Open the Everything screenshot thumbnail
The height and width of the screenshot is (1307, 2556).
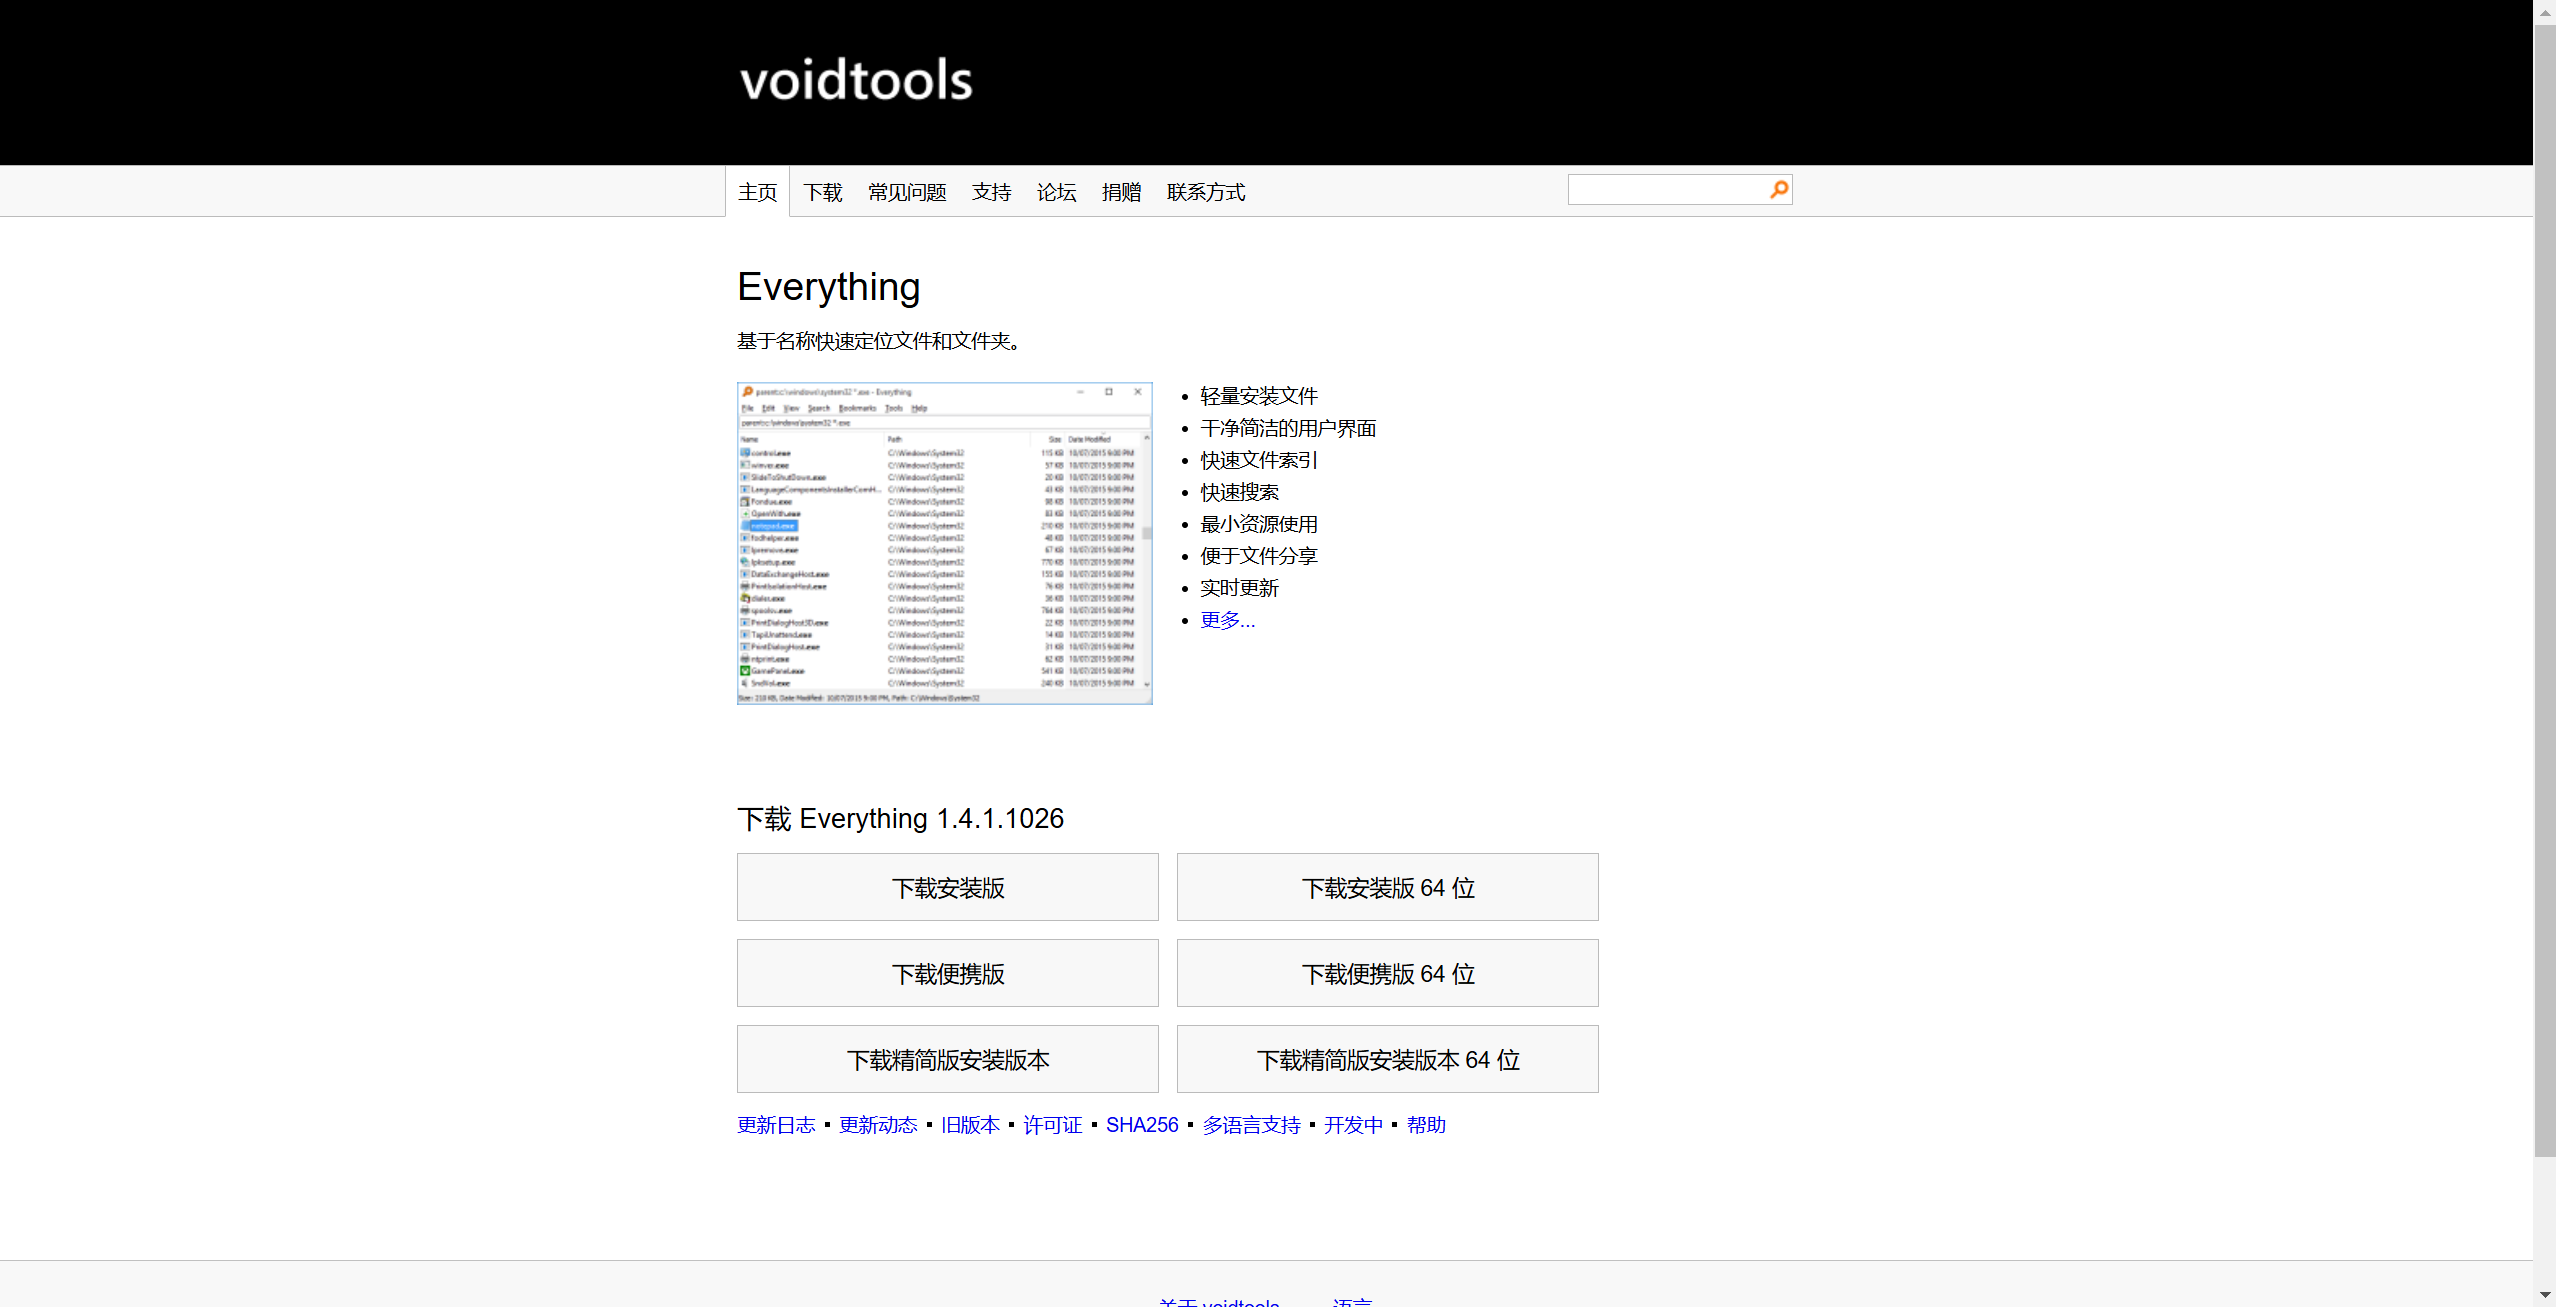[x=944, y=543]
